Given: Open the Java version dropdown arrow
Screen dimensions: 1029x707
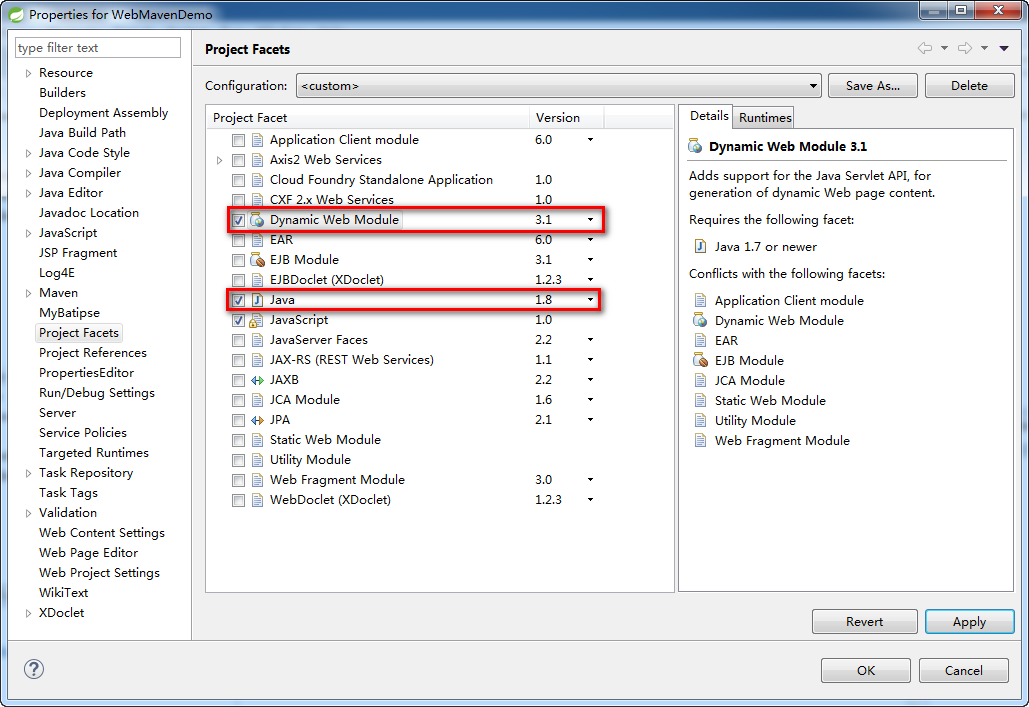Looking at the screenshot, I should (x=590, y=300).
